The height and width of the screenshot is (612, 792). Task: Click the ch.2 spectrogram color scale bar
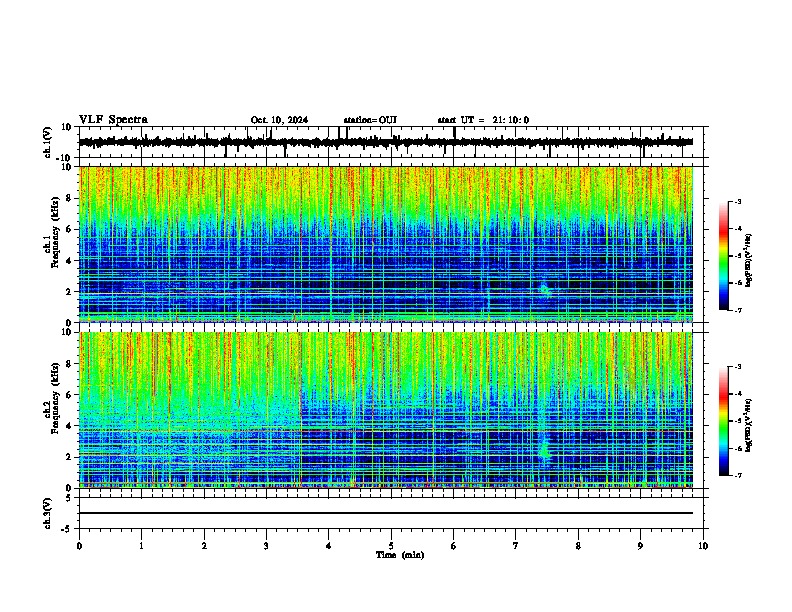click(x=724, y=421)
